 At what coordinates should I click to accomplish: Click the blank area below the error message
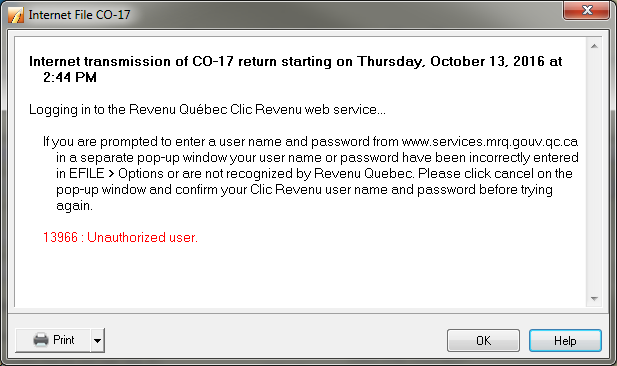coord(301,275)
